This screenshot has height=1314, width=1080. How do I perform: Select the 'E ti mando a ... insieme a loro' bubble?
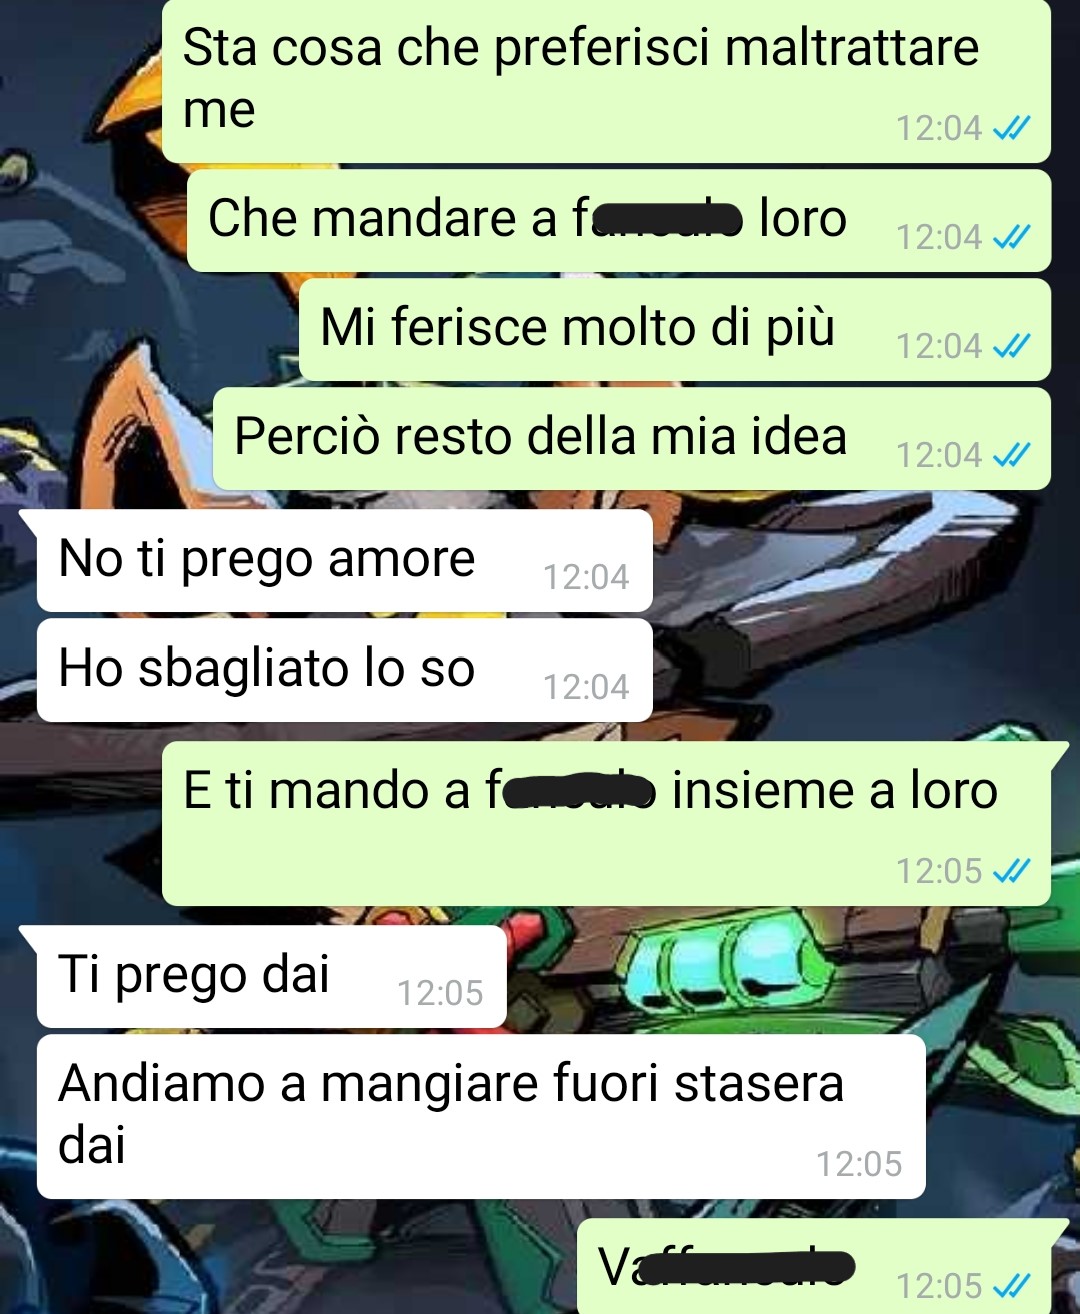click(606, 824)
